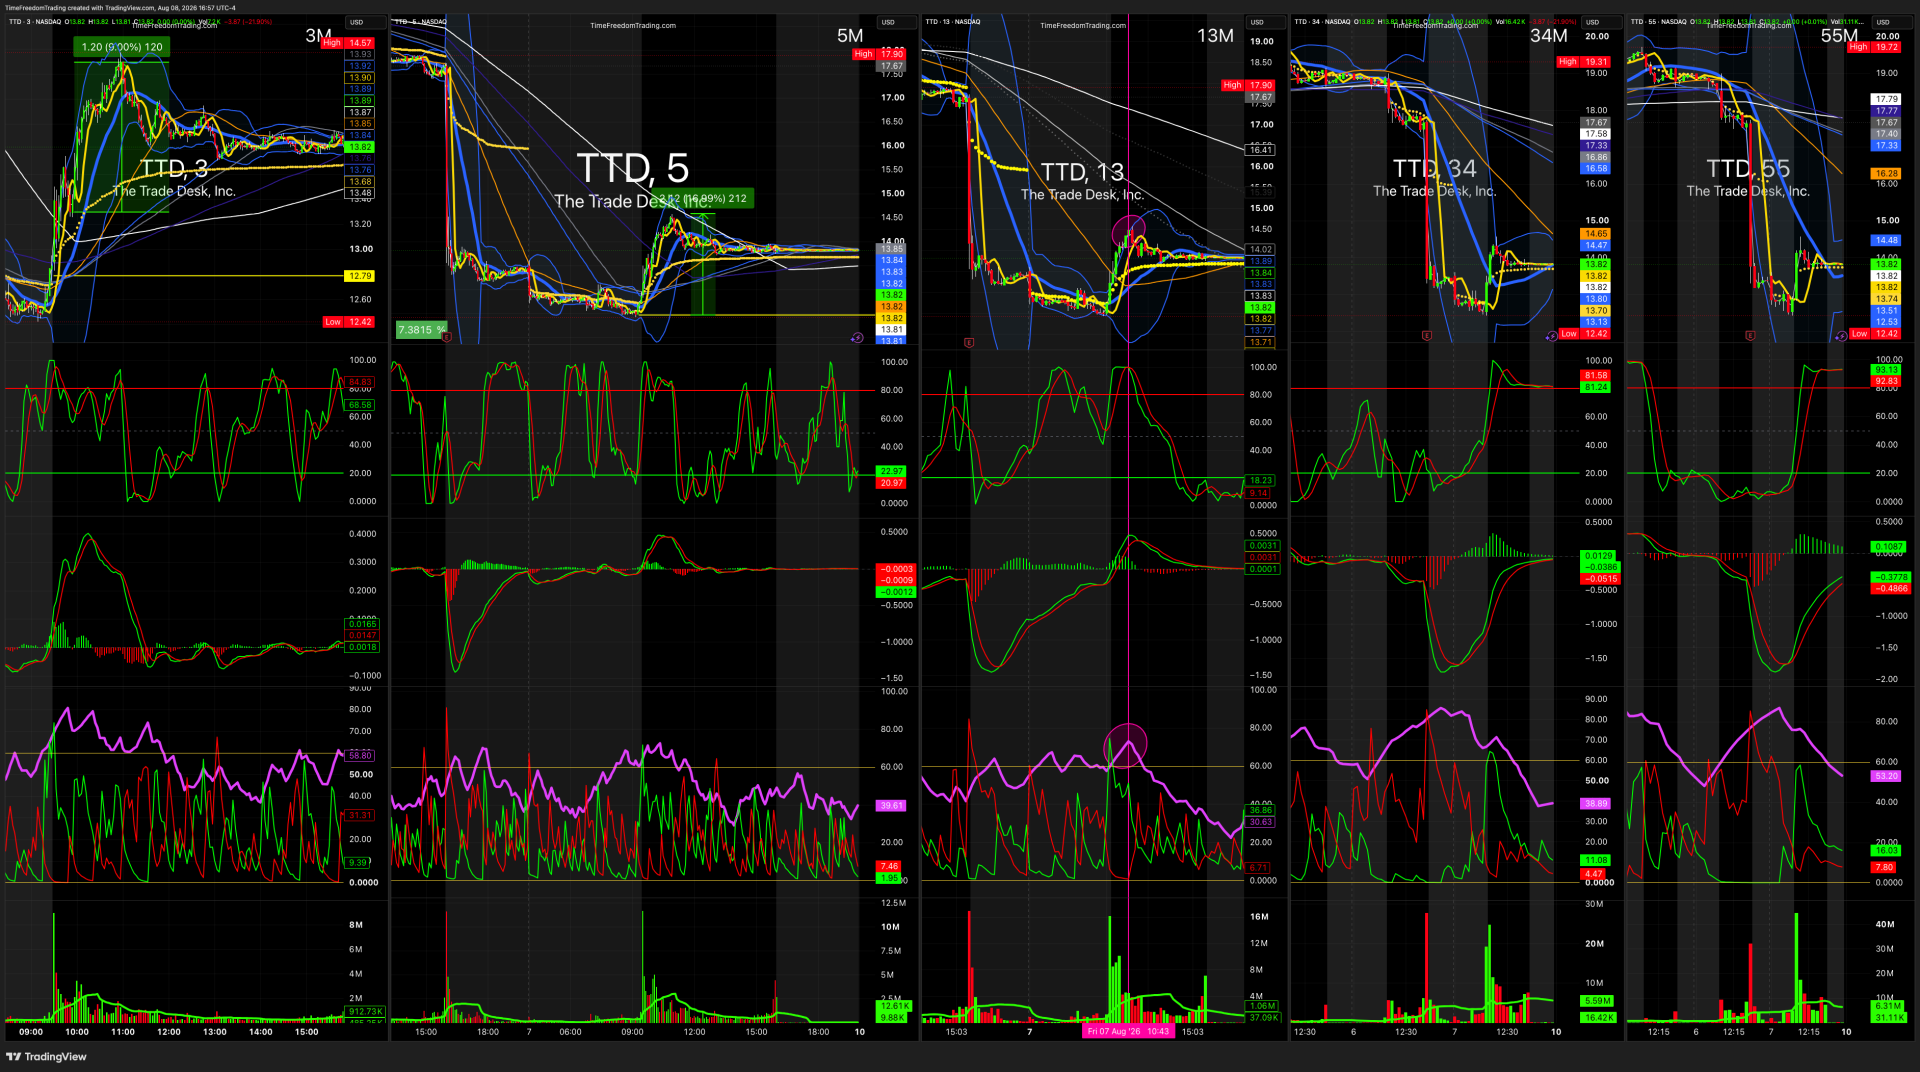Click the green 7.3815 % label
This screenshot has width=1920, height=1072.
pos(421,330)
